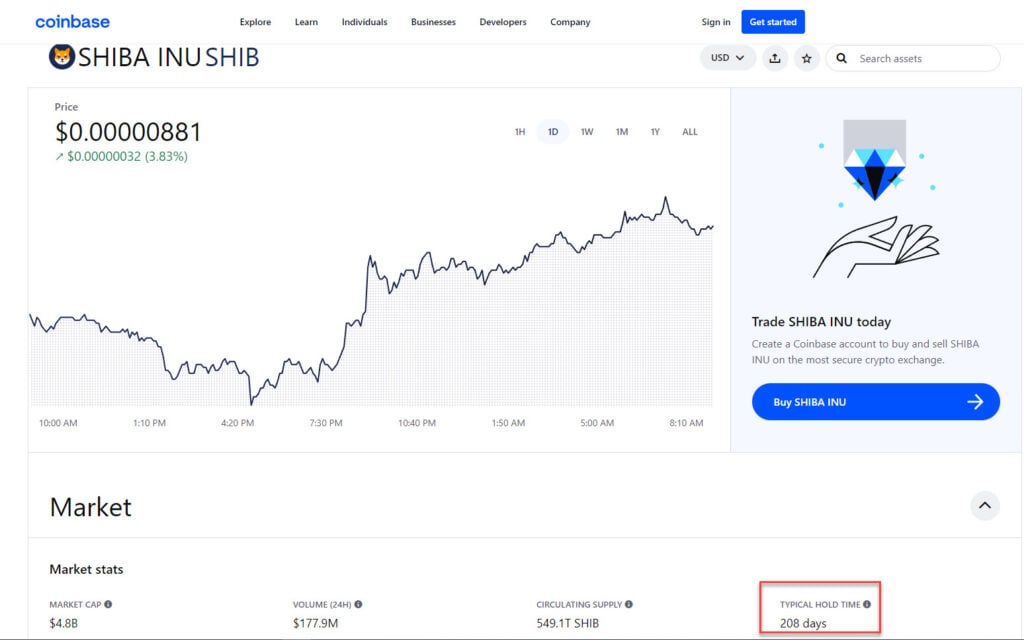Image resolution: width=1024 pixels, height=640 pixels.
Task: Click the $4.8B market cap value
Action: click(63, 623)
